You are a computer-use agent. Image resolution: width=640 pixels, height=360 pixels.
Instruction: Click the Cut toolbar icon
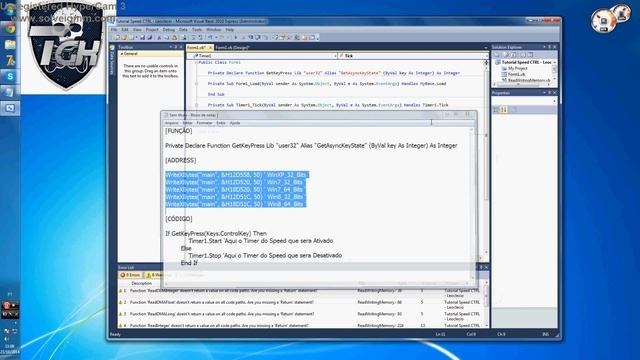[x=160, y=38]
